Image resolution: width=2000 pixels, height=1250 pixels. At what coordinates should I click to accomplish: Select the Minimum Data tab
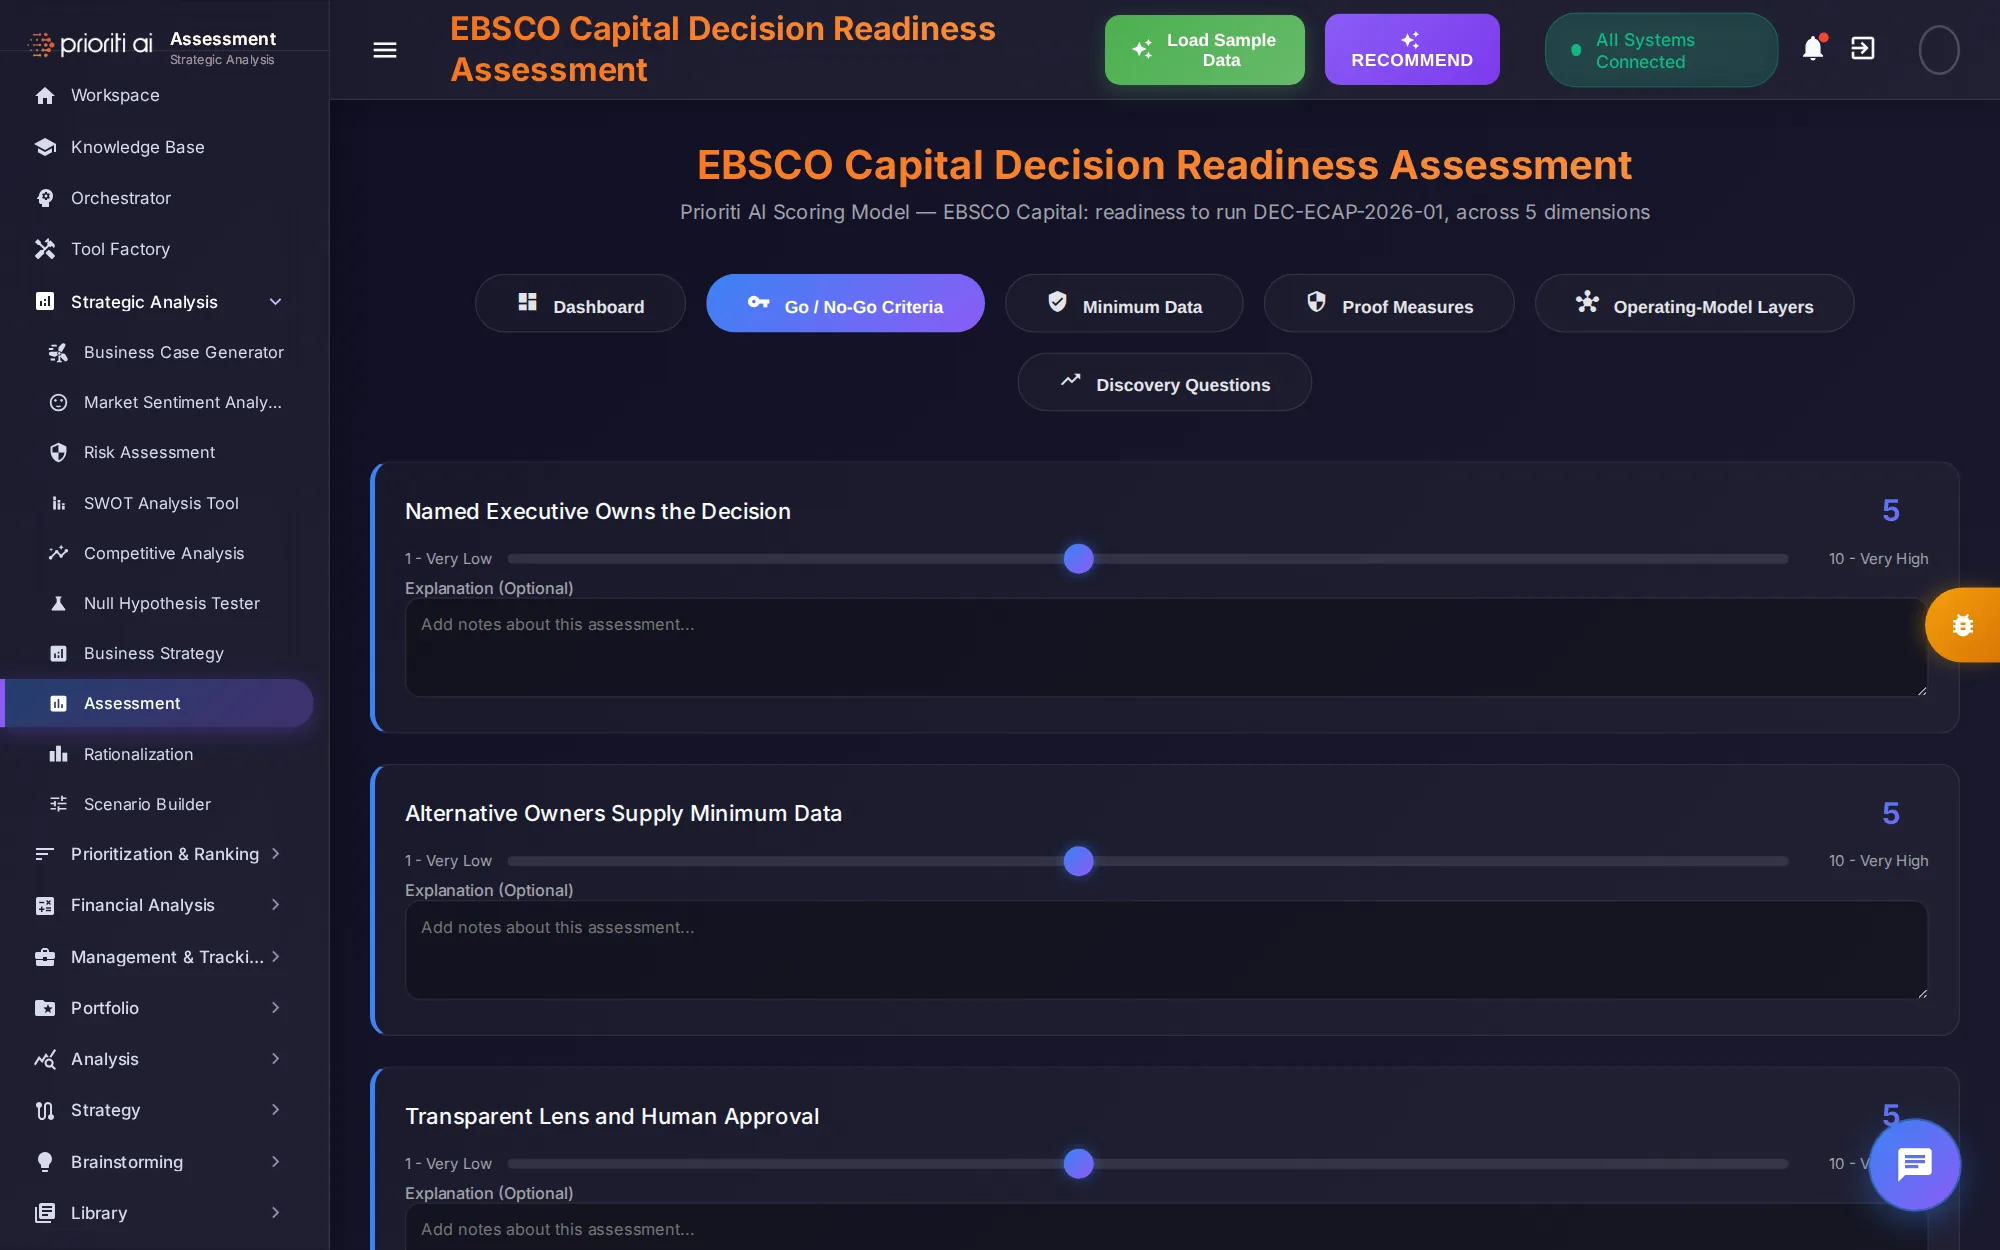(x=1124, y=304)
